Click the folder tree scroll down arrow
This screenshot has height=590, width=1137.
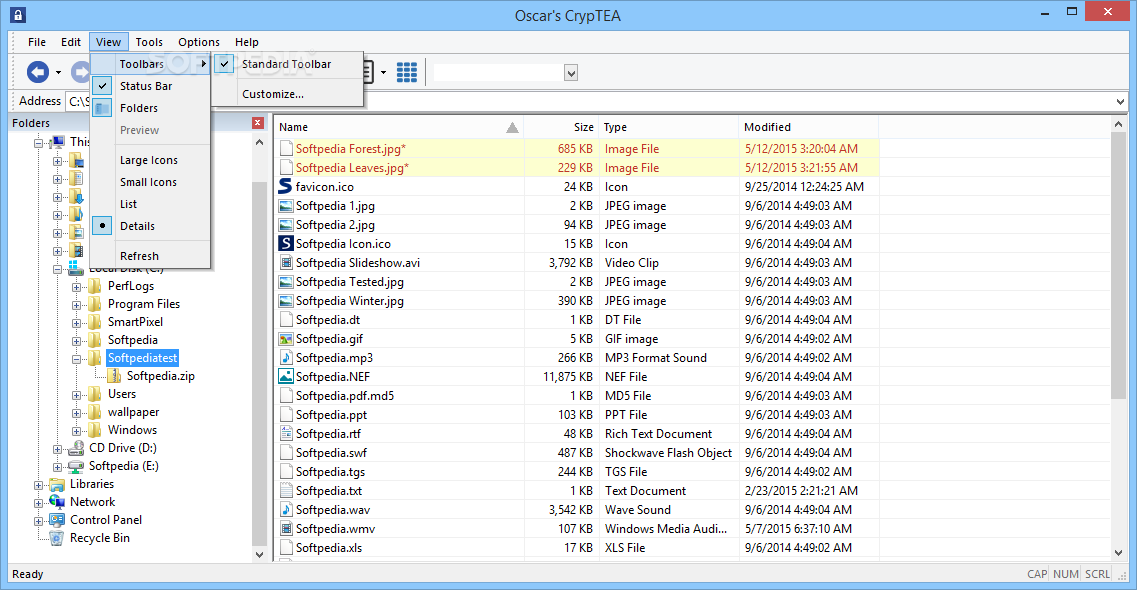[x=260, y=554]
